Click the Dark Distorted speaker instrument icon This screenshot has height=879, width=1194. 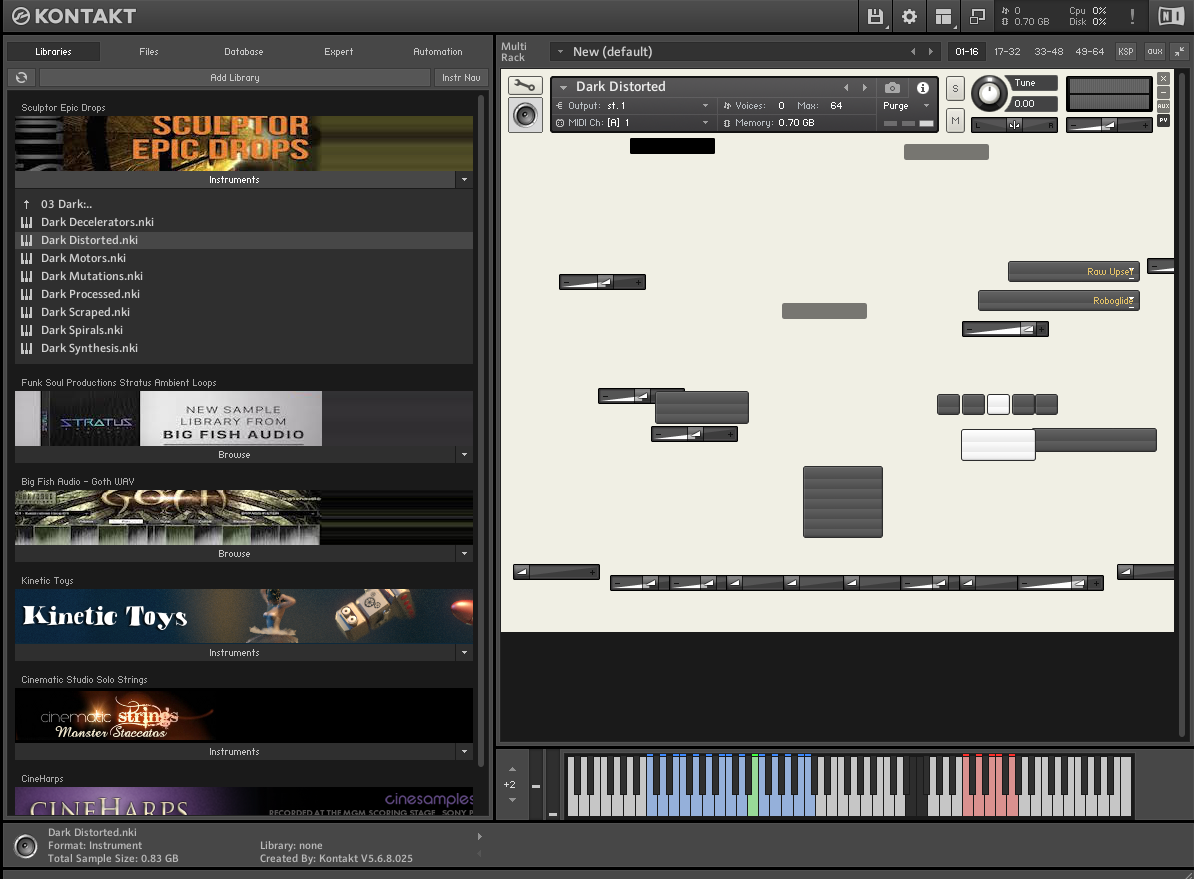pyautogui.click(x=525, y=115)
